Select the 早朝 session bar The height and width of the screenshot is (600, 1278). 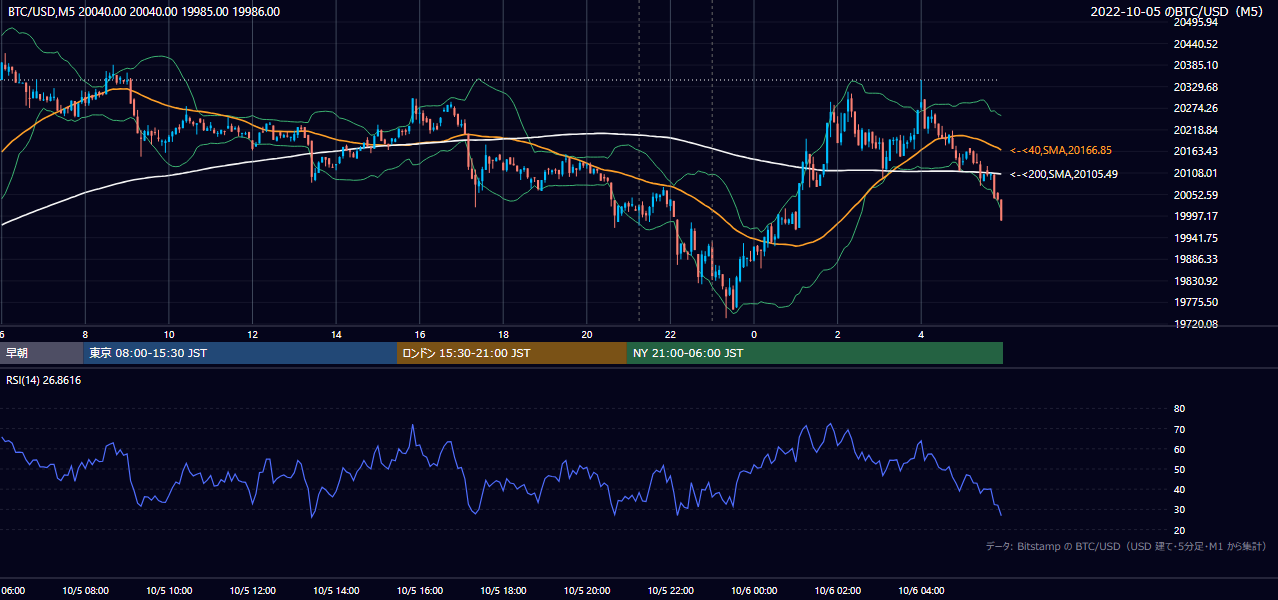[x=42, y=353]
